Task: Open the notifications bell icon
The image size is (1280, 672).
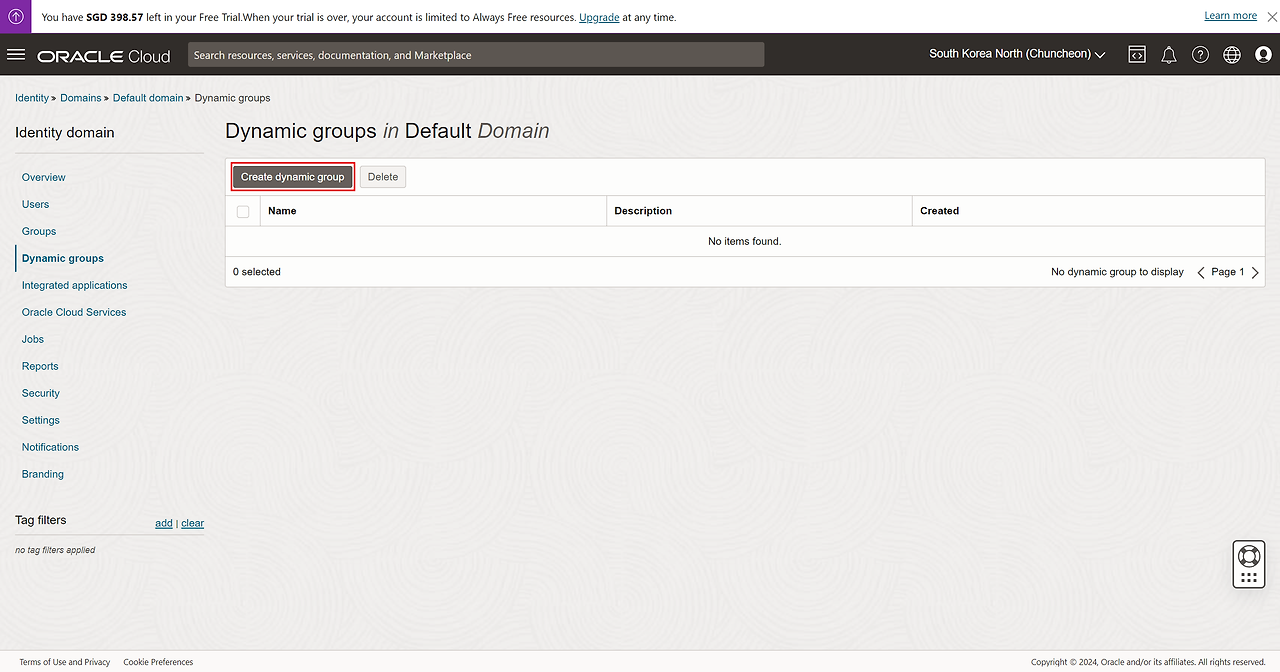Action: point(1168,55)
